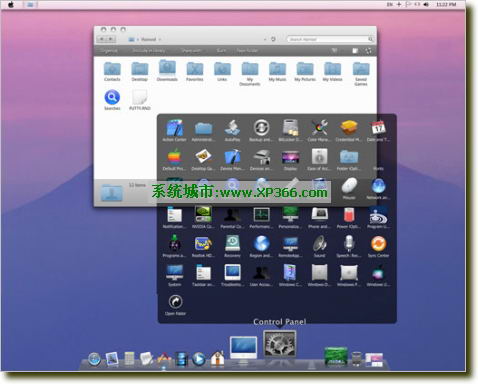The image size is (478, 384).
Task: Open the NVIDIA Control Panel item
Action: (203, 218)
